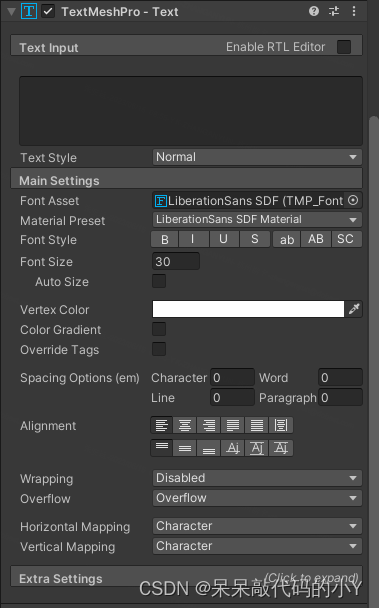Set vertical alignment to Midline
Image resolution: width=379 pixels, height=608 pixels.
click(257, 448)
